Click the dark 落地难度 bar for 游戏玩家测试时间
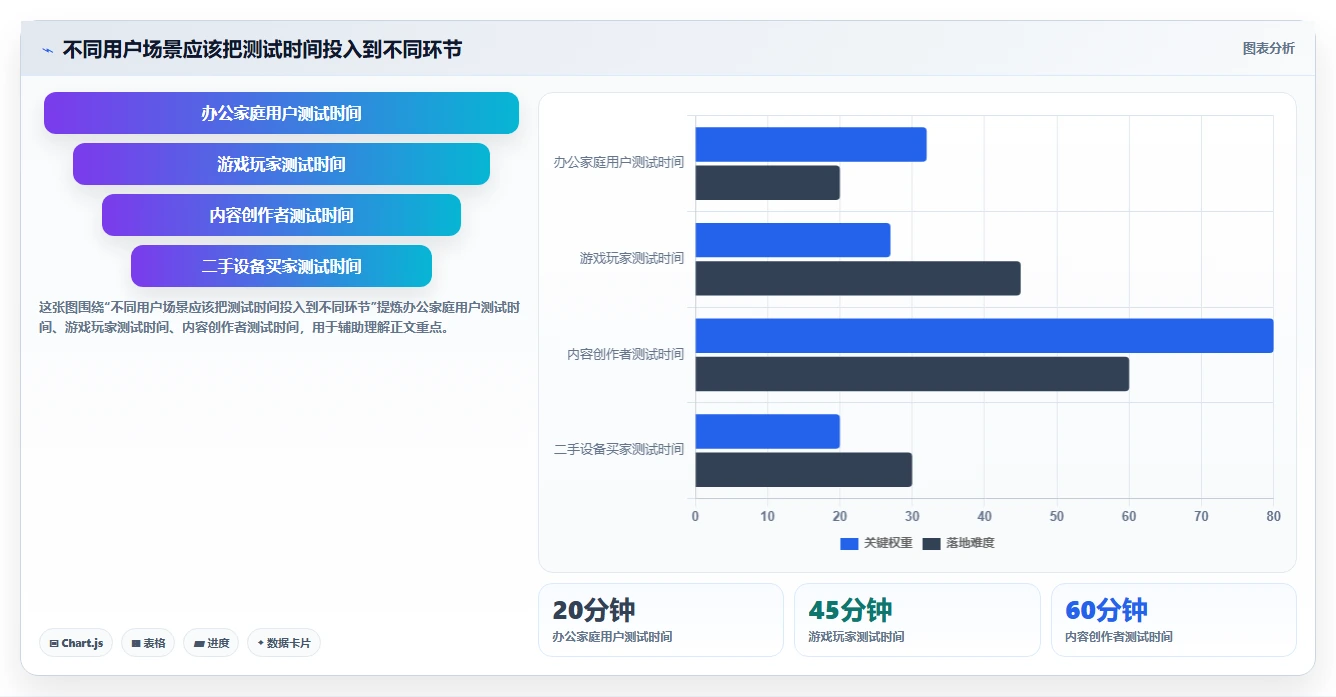The height and width of the screenshot is (697, 1336). [x=858, y=278]
